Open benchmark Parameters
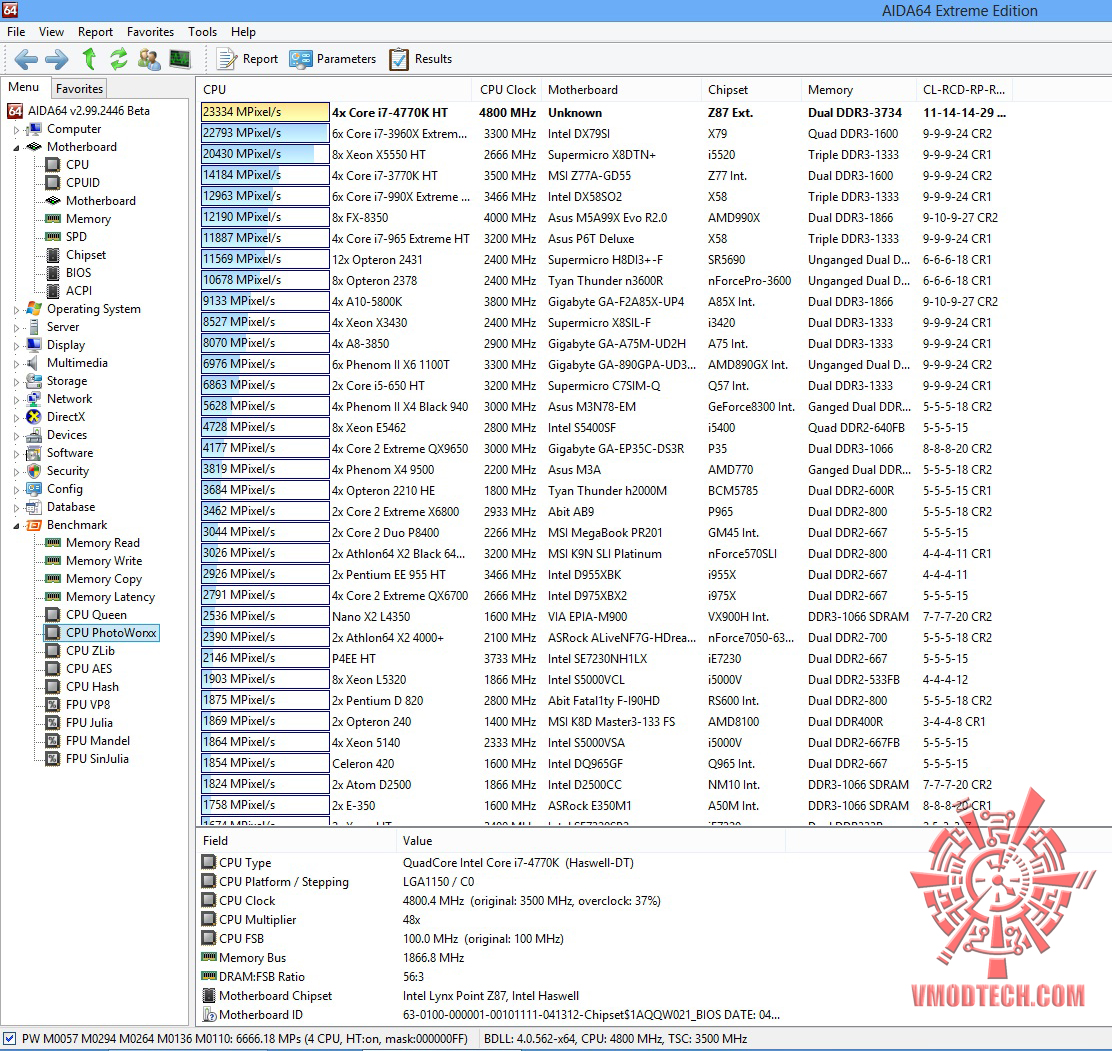The image size is (1112, 1051). (333, 59)
